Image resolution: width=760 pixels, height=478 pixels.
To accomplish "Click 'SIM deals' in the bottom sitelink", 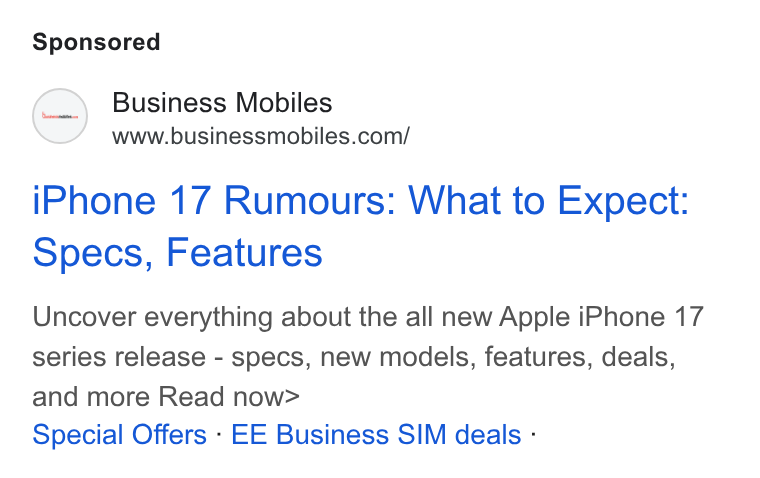I will tap(459, 434).
